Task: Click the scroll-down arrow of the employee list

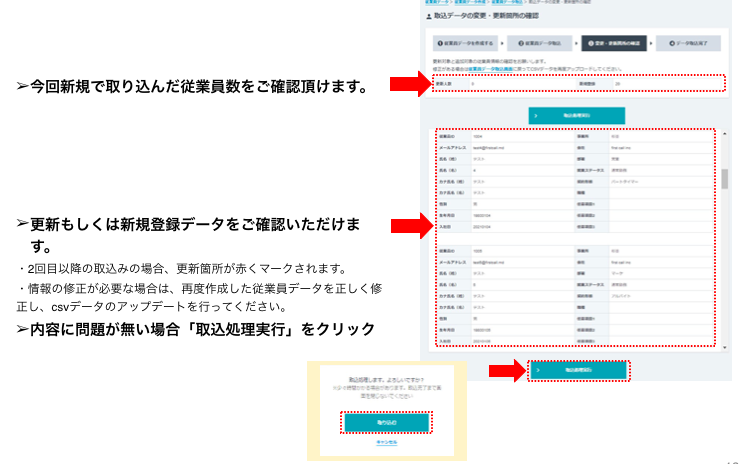Action: [725, 347]
